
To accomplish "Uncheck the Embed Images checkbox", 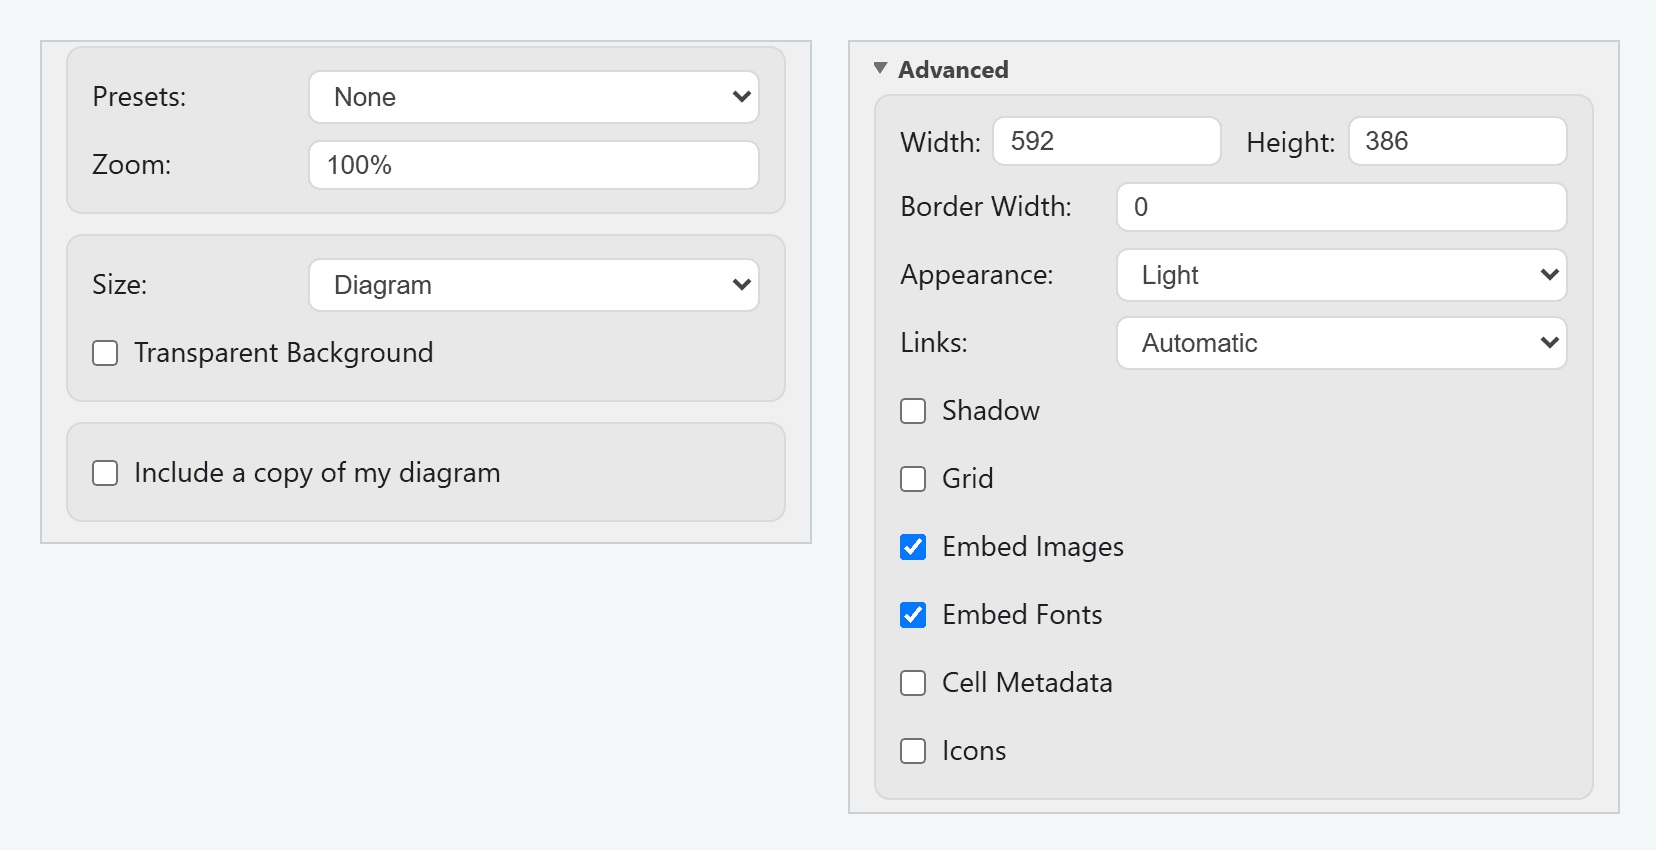I will pyautogui.click(x=913, y=547).
